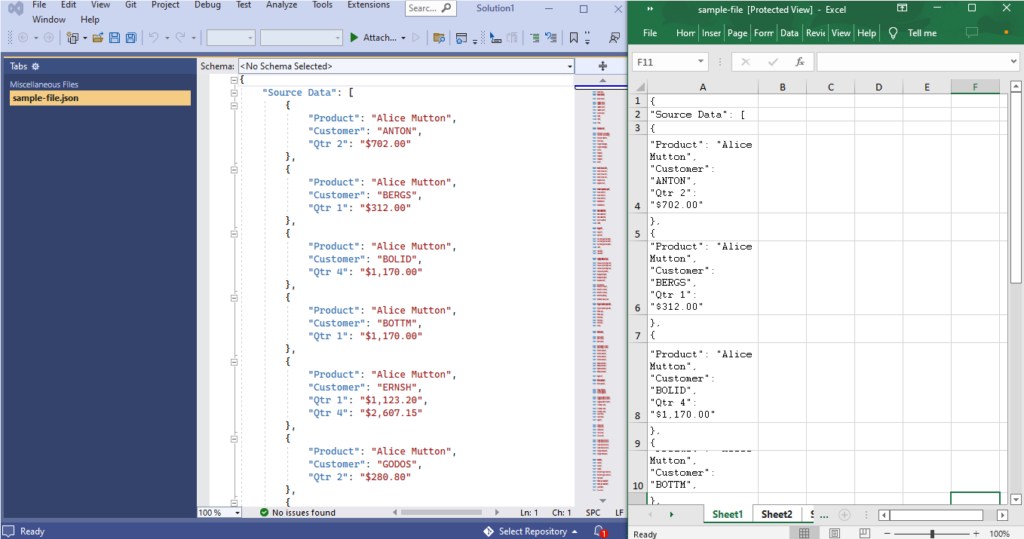Open the Extensions menu
The image size is (1024, 539).
(x=368, y=5)
